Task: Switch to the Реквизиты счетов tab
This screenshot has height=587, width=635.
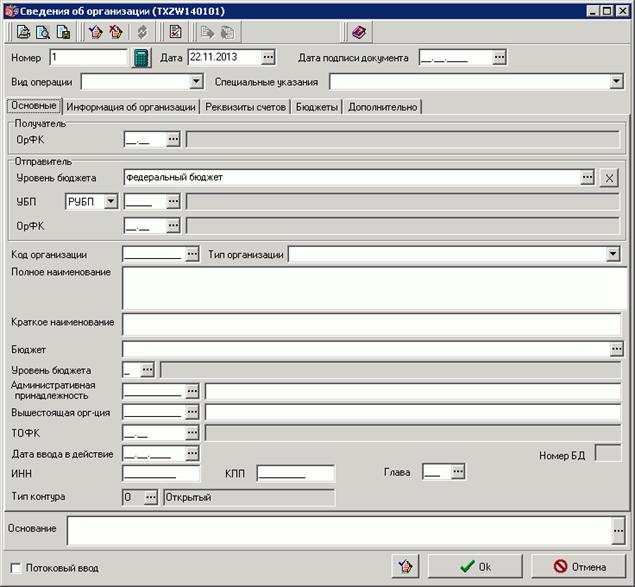Action: coord(245,107)
